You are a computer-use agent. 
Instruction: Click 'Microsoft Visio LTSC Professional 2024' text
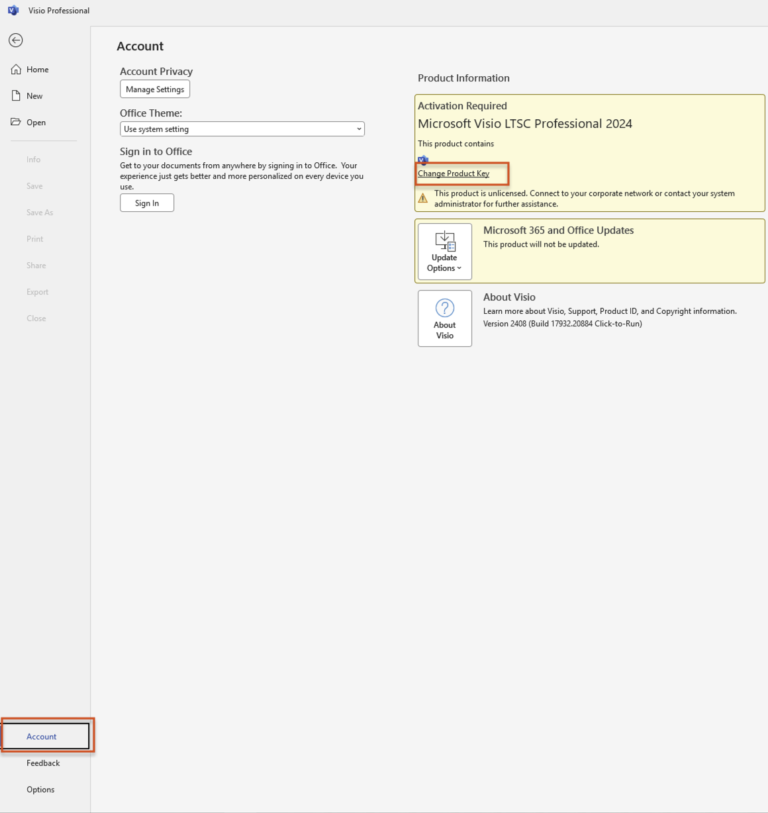(x=525, y=123)
